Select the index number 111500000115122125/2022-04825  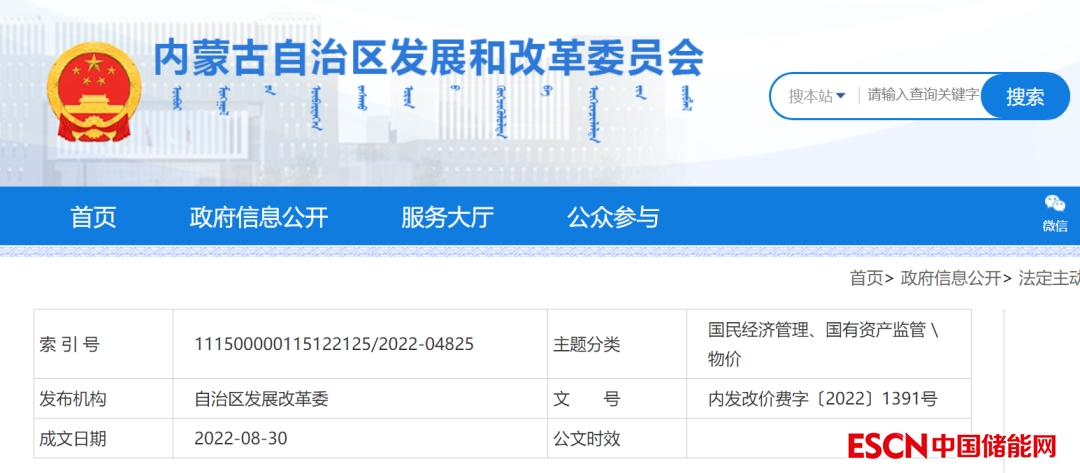334,345
